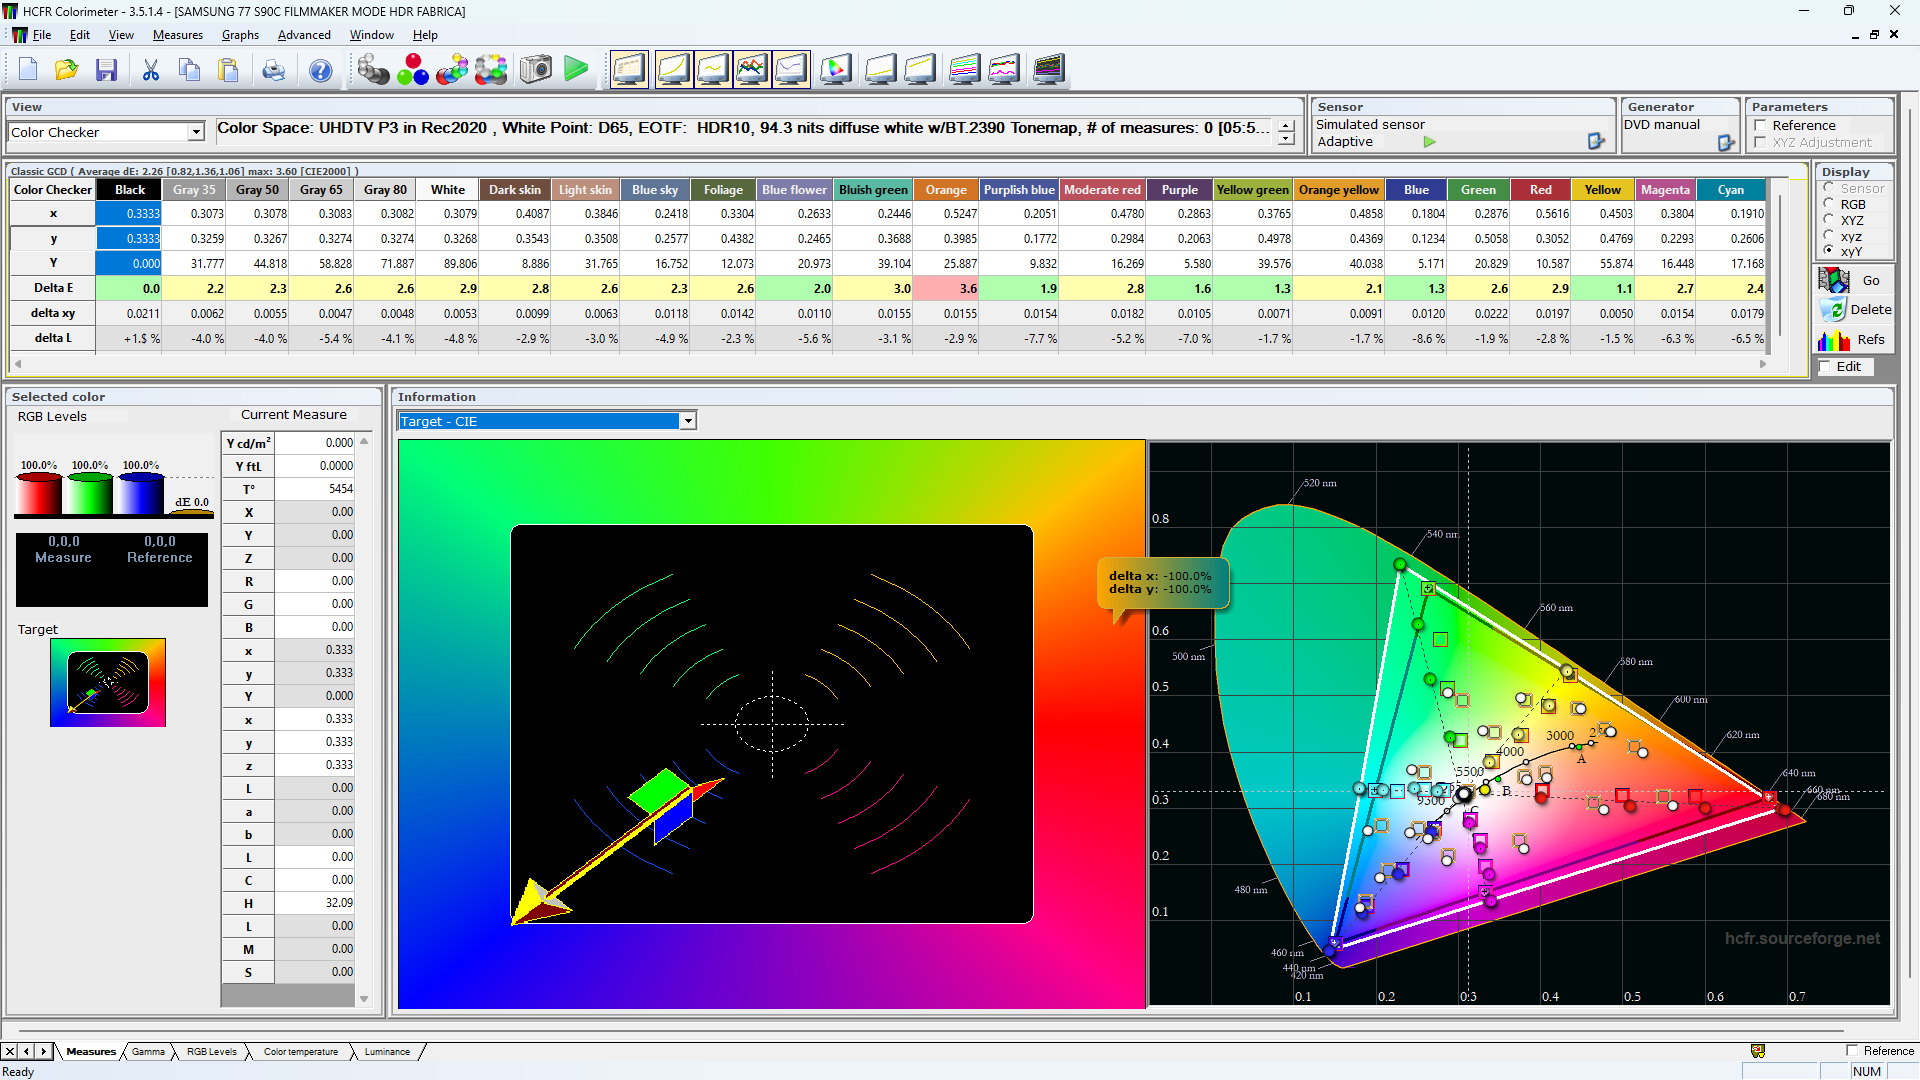Measure gray scale with the gray balls icon
1920x1080 pixels.
[x=373, y=70]
